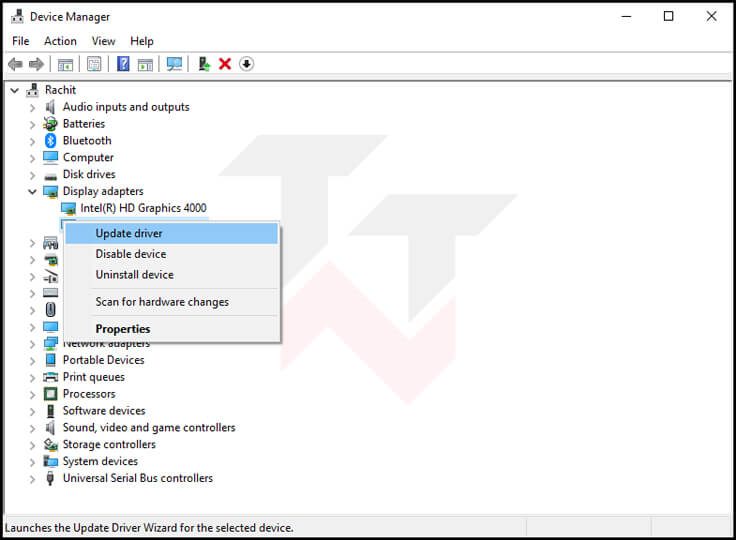Select the System devices label
The height and width of the screenshot is (540, 736).
100,461
